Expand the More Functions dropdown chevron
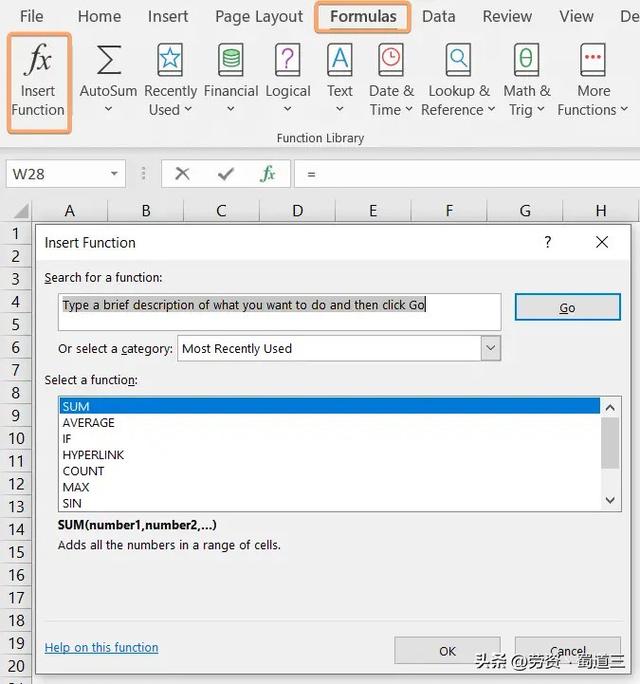 click(x=624, y=109)
